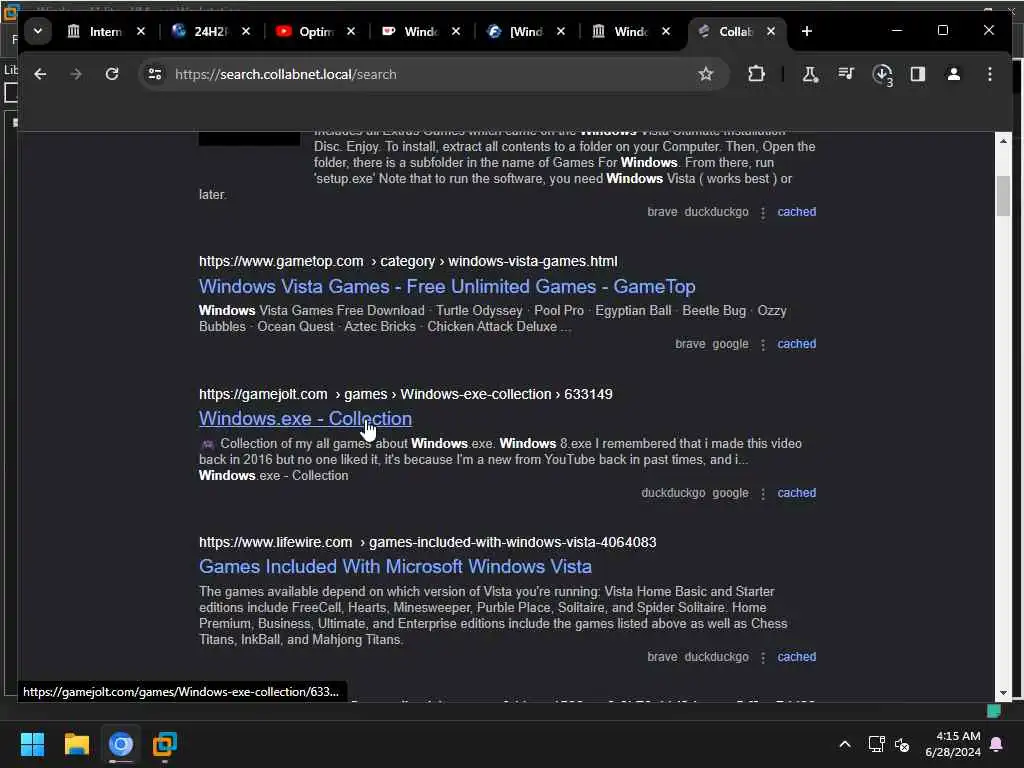This screenshot has height=768, width=1024.
Task: Click the VMware taskbar icon
Action: [x=165, y=744]
